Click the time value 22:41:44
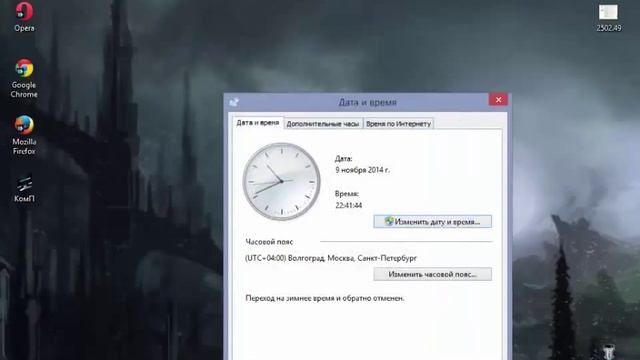Image resolution: width=640 pixels, height=360 pixels. [x=349, y=205]
